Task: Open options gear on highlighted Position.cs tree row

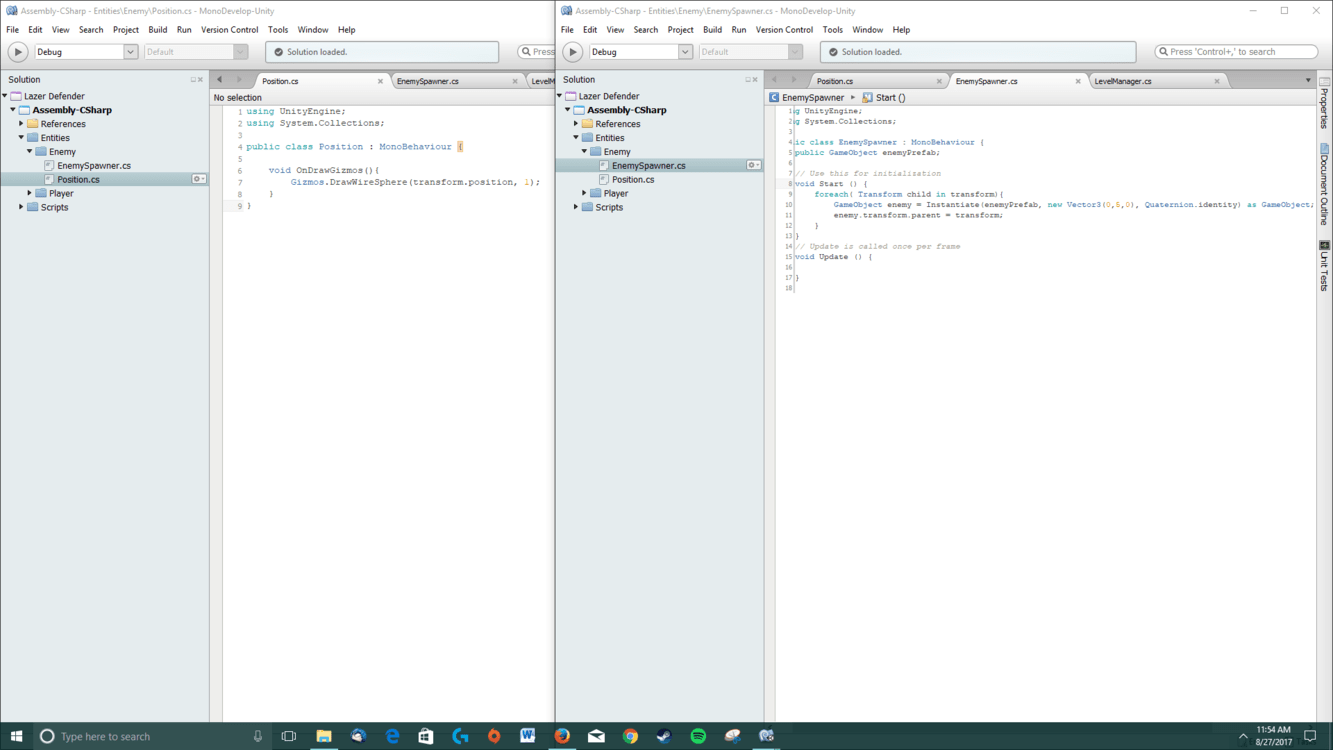Action: coord(198,179)
